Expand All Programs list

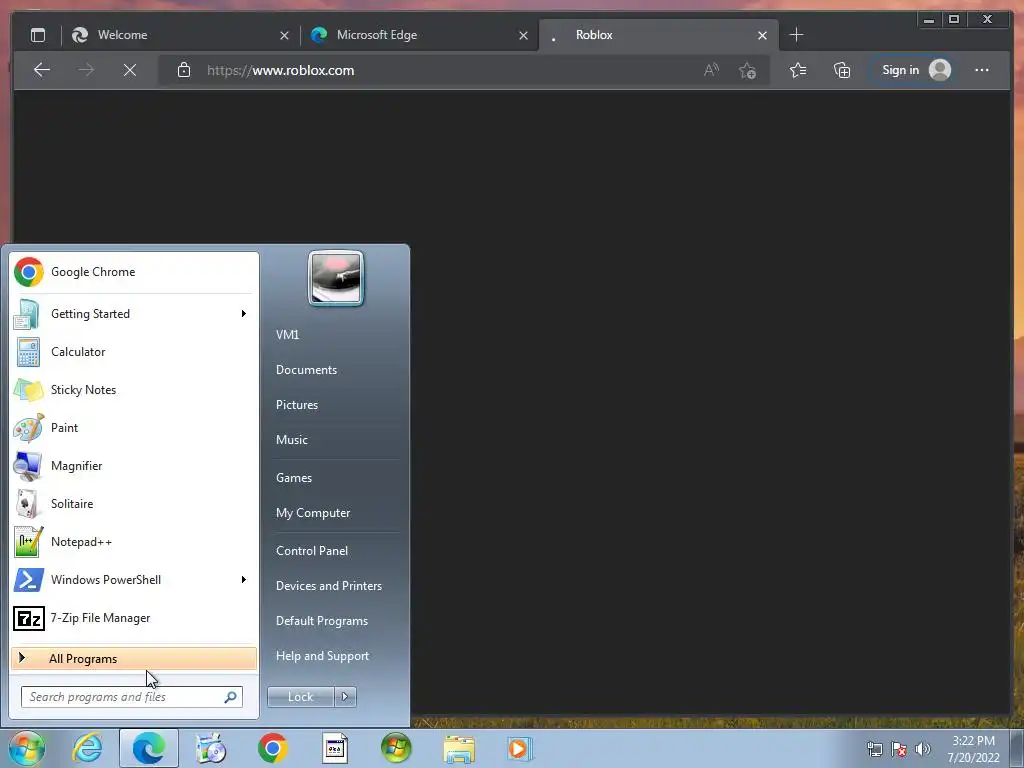point(133,658)
